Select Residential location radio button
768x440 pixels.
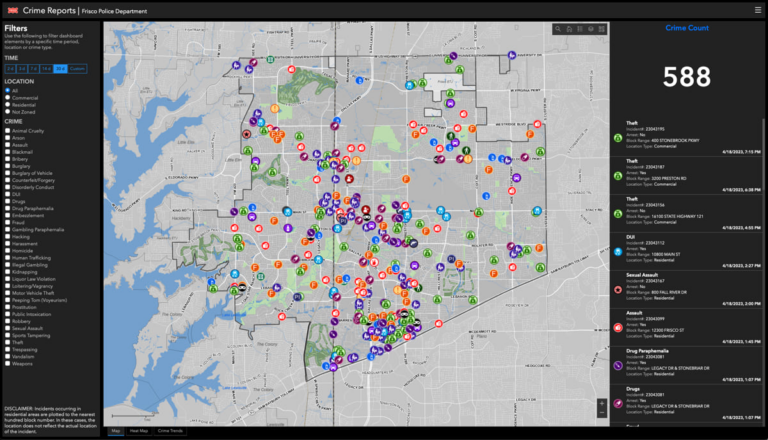point(7,104)
